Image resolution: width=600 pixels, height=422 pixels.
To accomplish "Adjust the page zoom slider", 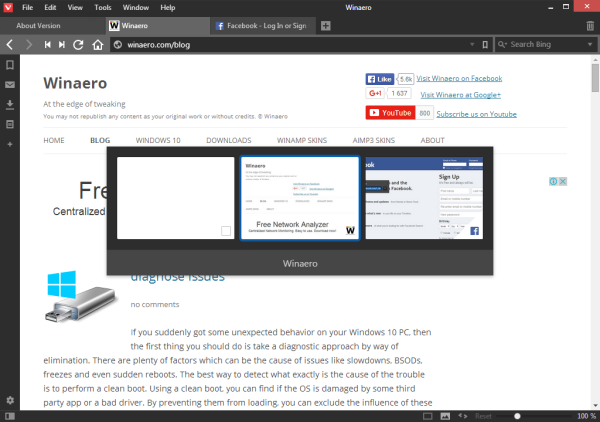I will click(x=517, y=416).
